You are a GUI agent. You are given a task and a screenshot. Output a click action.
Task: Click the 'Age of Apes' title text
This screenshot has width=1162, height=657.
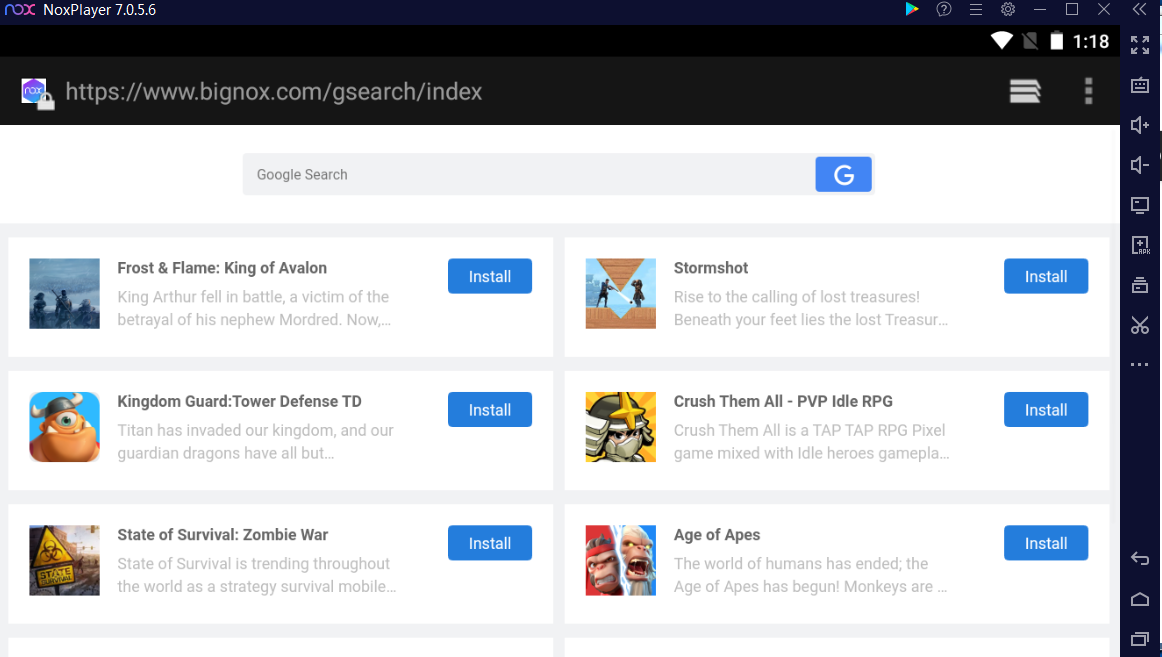717,535
